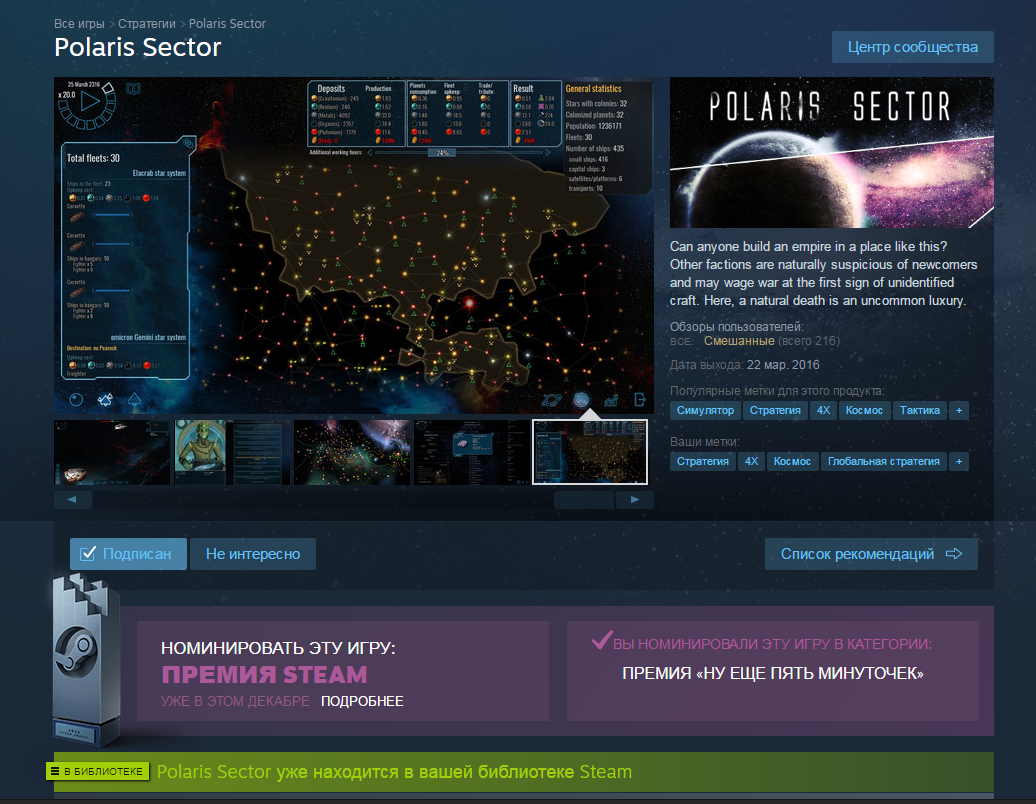Select the first screenshot thumbnail with spaceship
Image resolution: width=1036 pixels, height=804 pixels.
pos(112,453)
